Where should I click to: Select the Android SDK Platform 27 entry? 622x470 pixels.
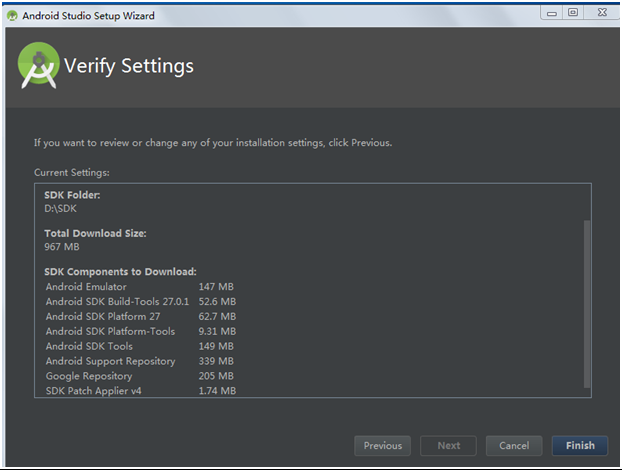141,317
